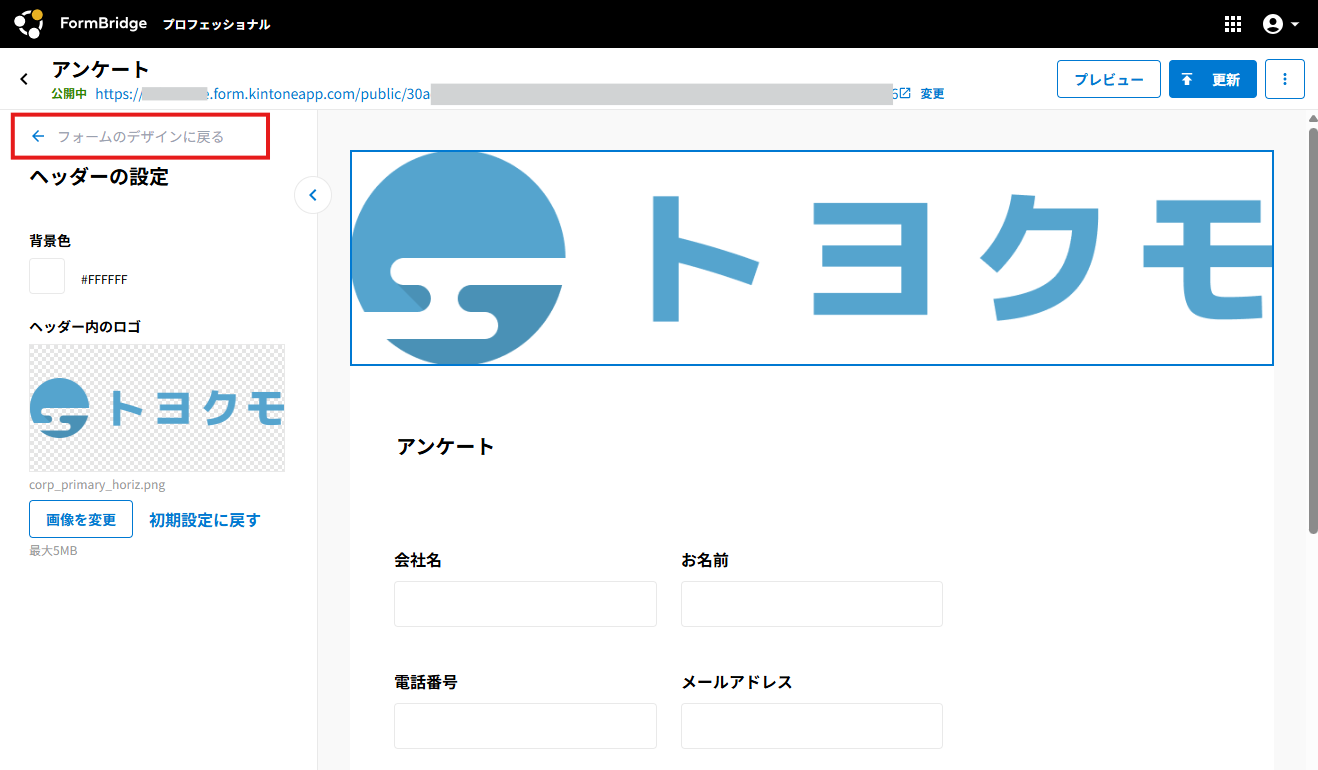This screenshot has height=770, width=1318.
Task: Click the #FFFFFF color value
Action: point(104,279)
